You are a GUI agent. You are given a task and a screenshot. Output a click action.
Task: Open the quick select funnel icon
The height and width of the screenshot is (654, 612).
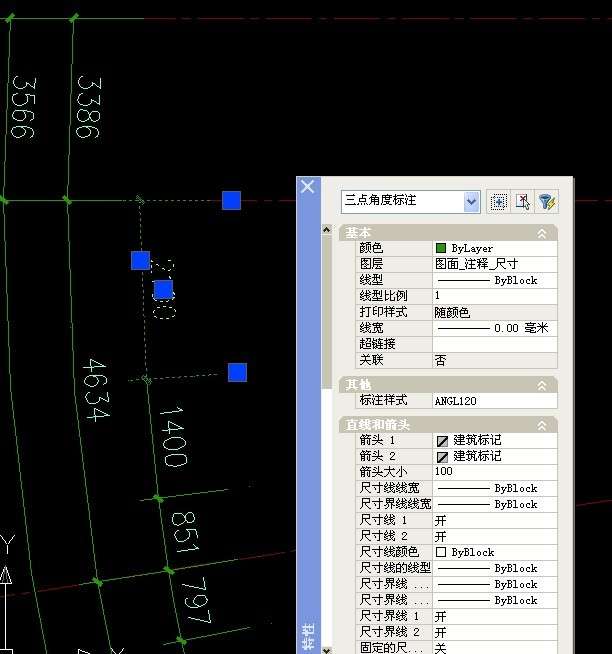[x=547, y=202]
